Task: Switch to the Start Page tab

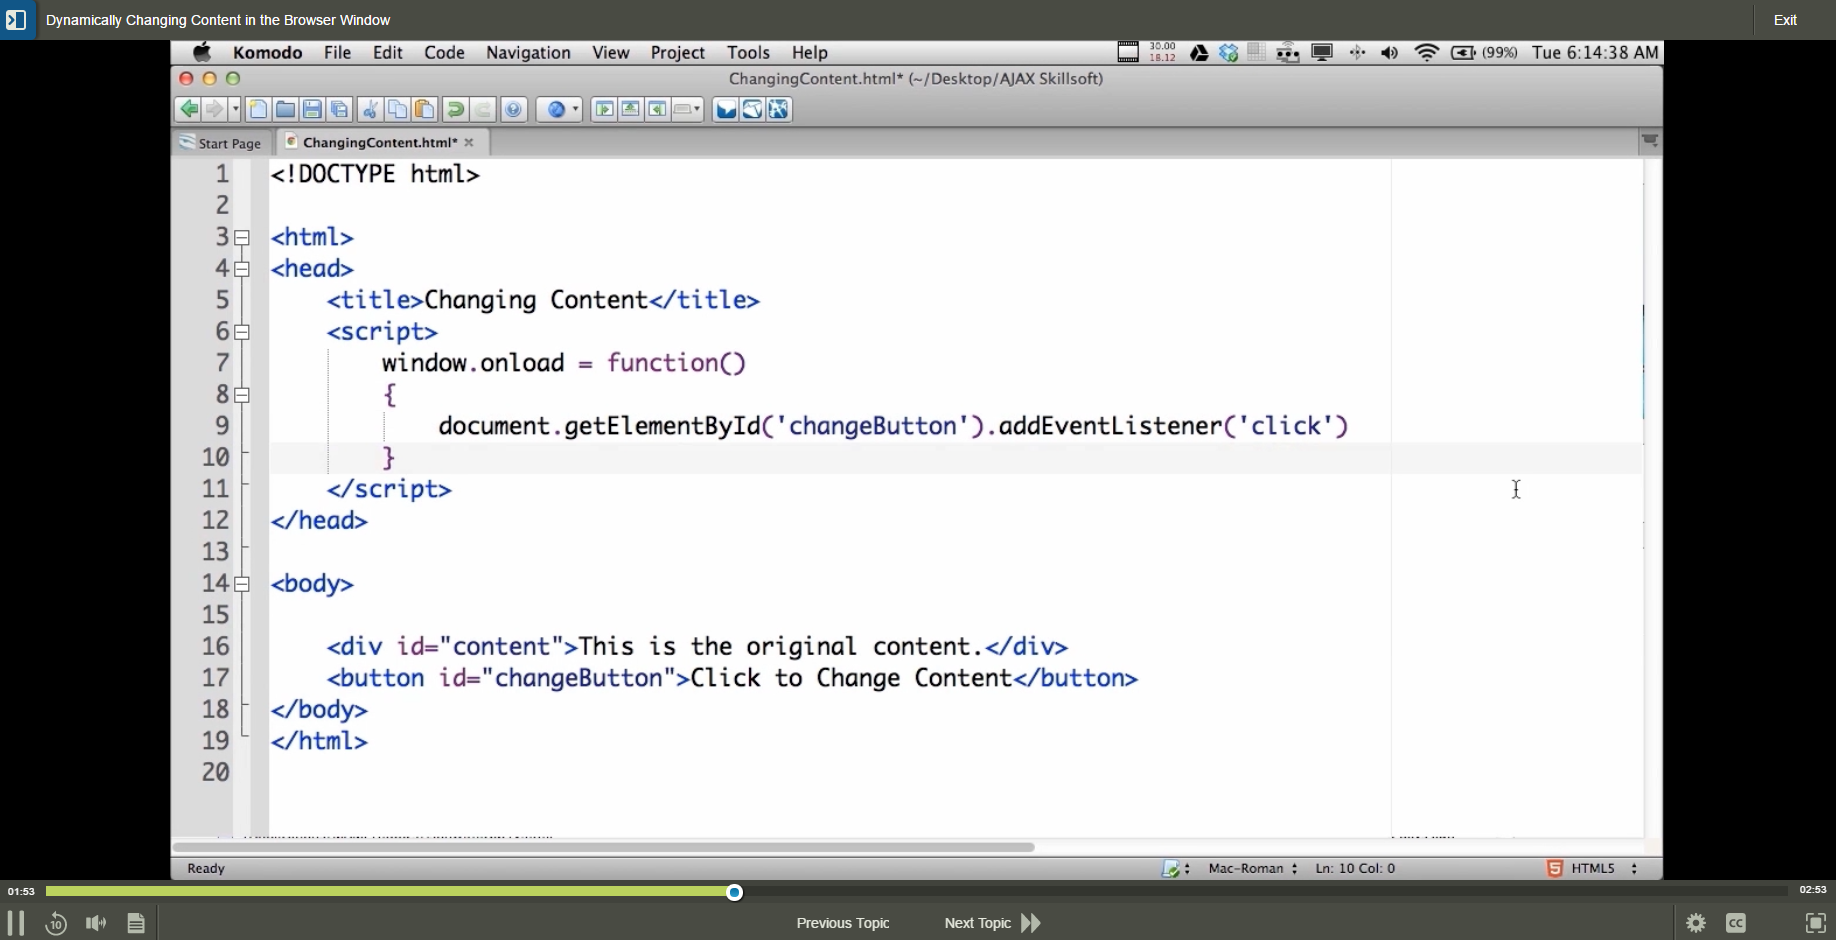Action: coord(221,143)
